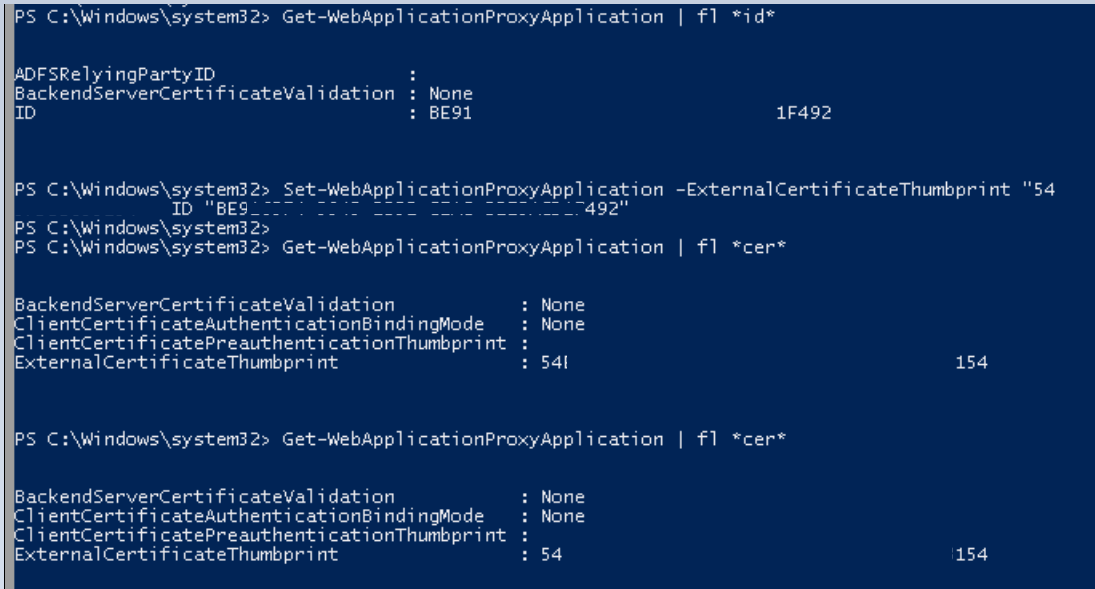The width and height of the screenshot is (1095, 589).
Task: Click the ADFSRelyingPartyID property label
Action: (115, 74)
